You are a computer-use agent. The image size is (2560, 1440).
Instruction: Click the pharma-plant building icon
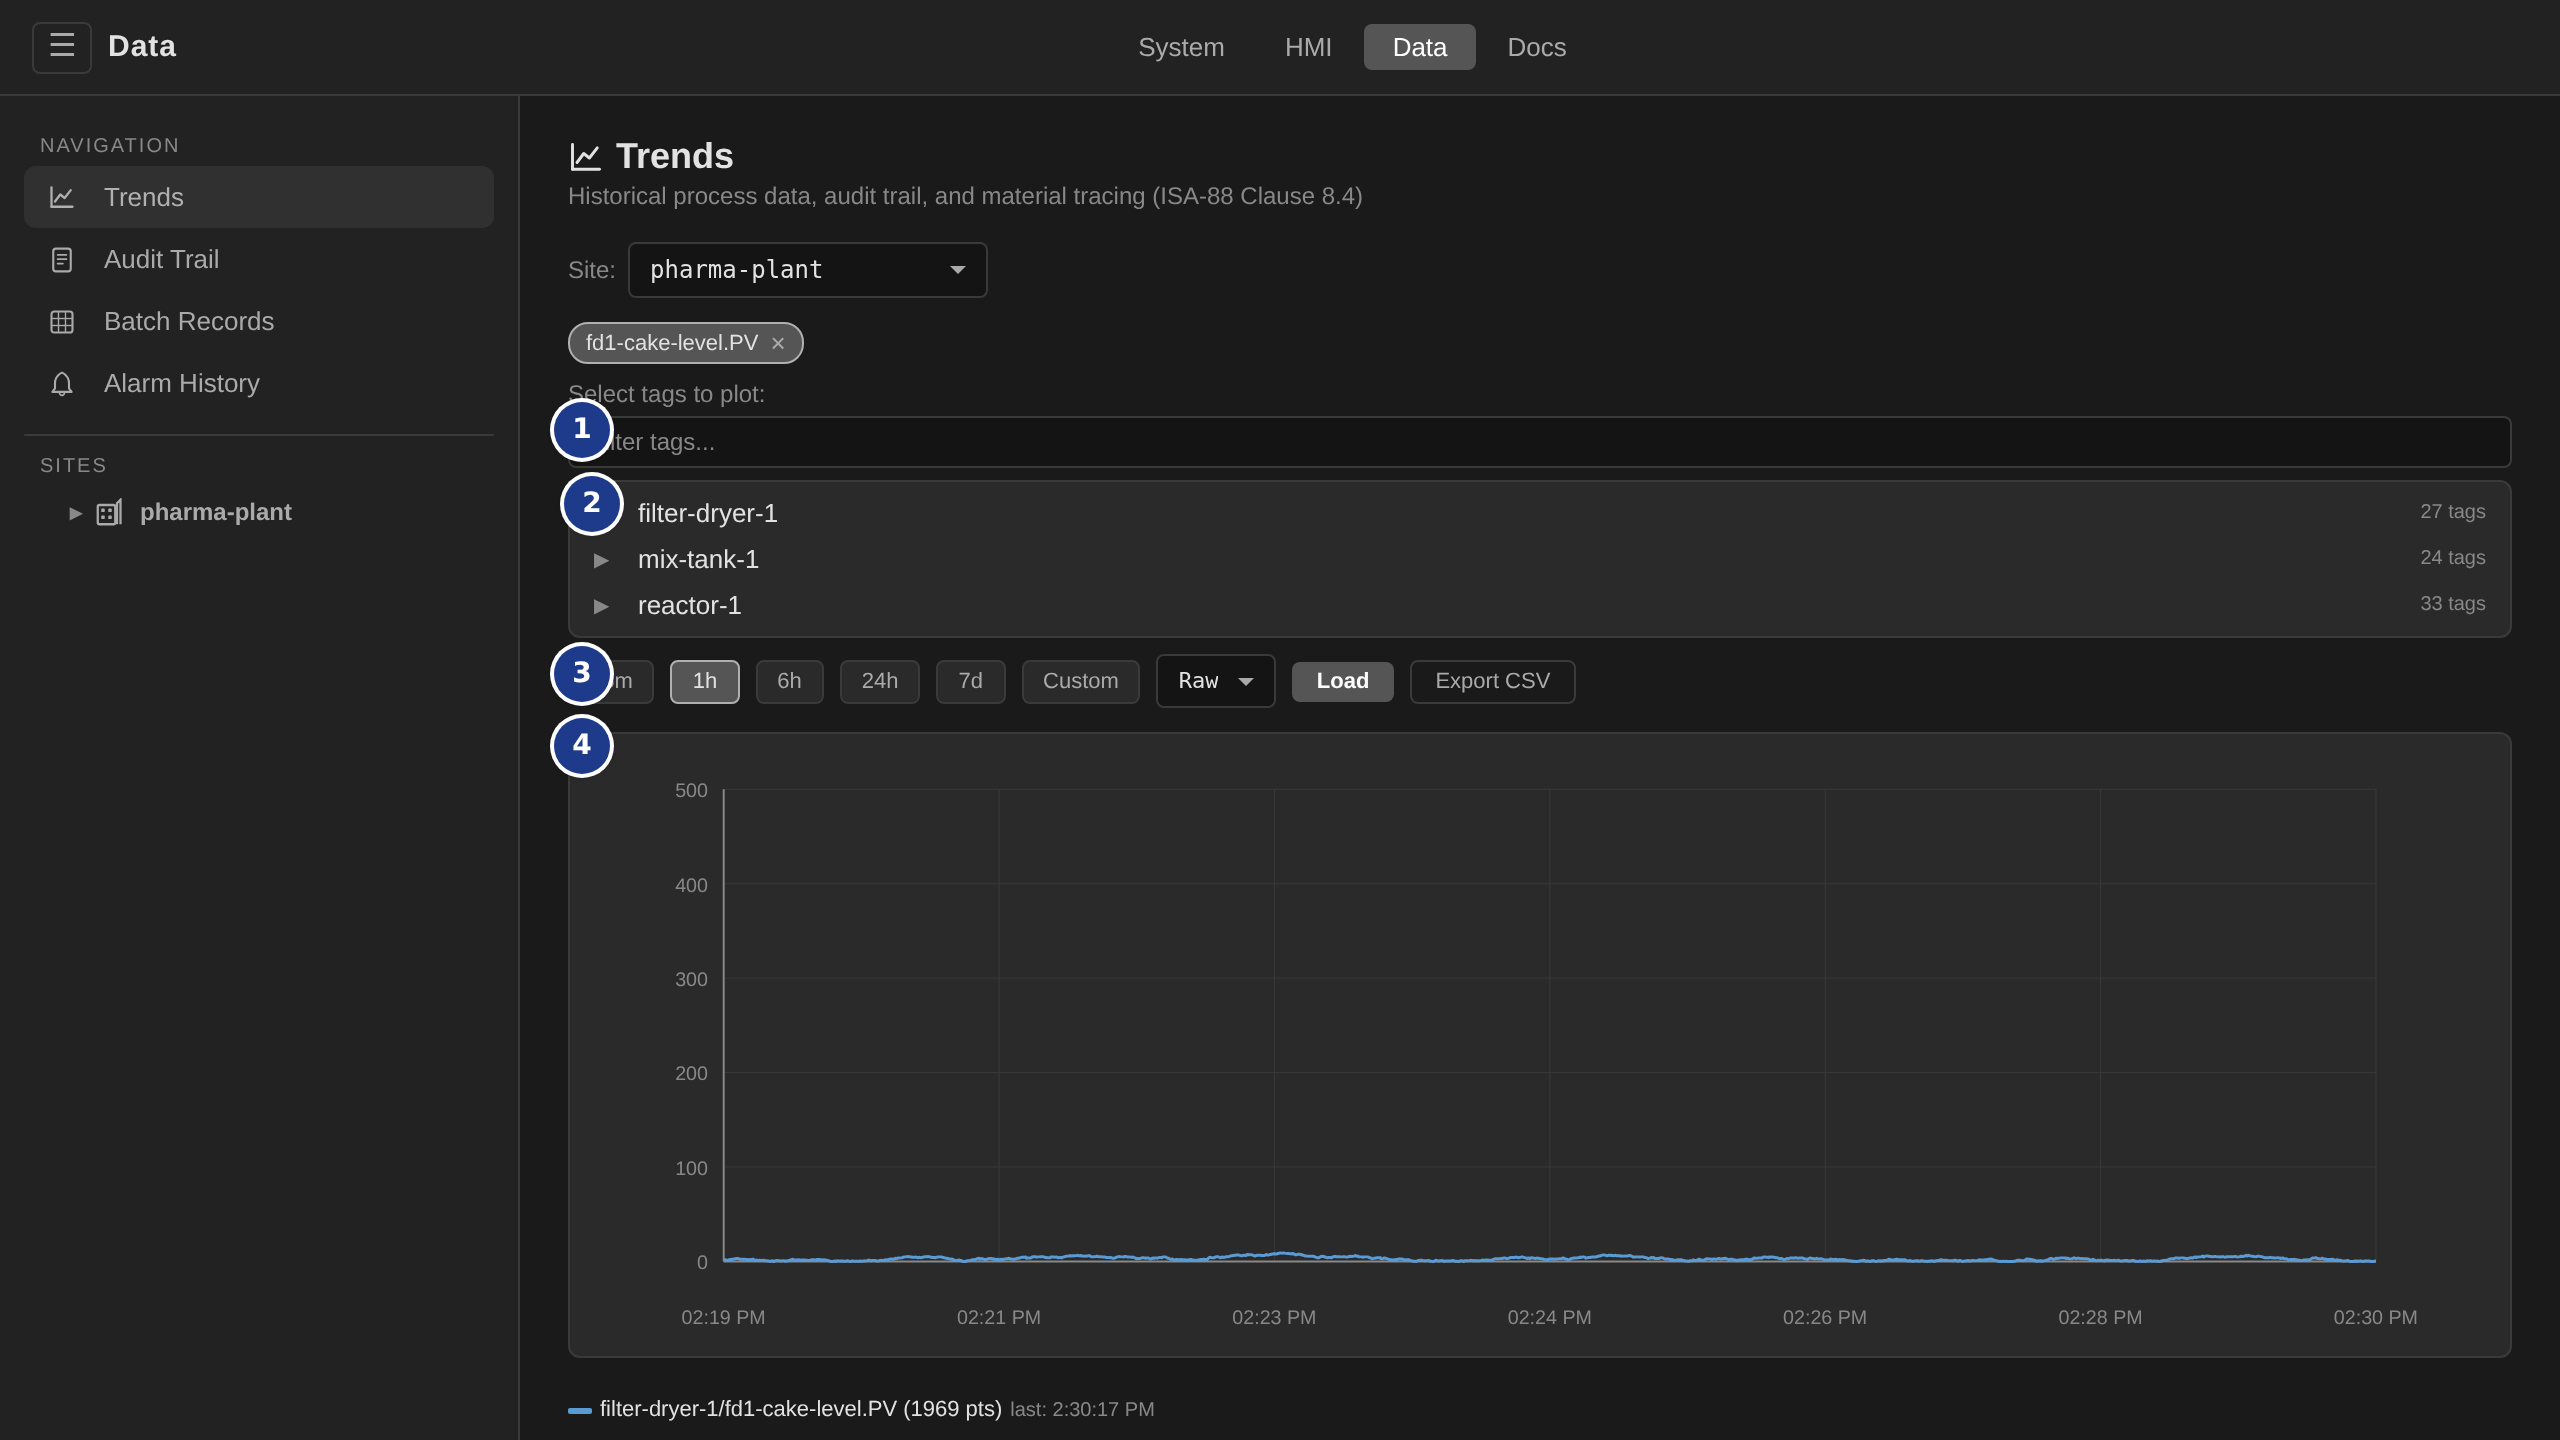click(109, 512)
